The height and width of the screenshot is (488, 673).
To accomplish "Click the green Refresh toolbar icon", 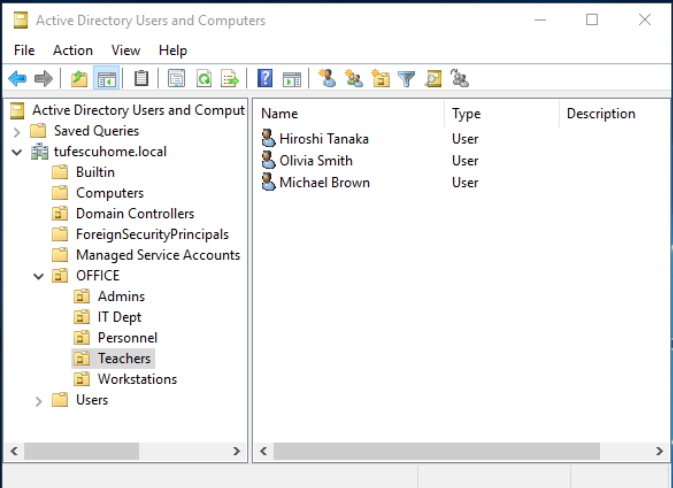I will coord(204,79).
